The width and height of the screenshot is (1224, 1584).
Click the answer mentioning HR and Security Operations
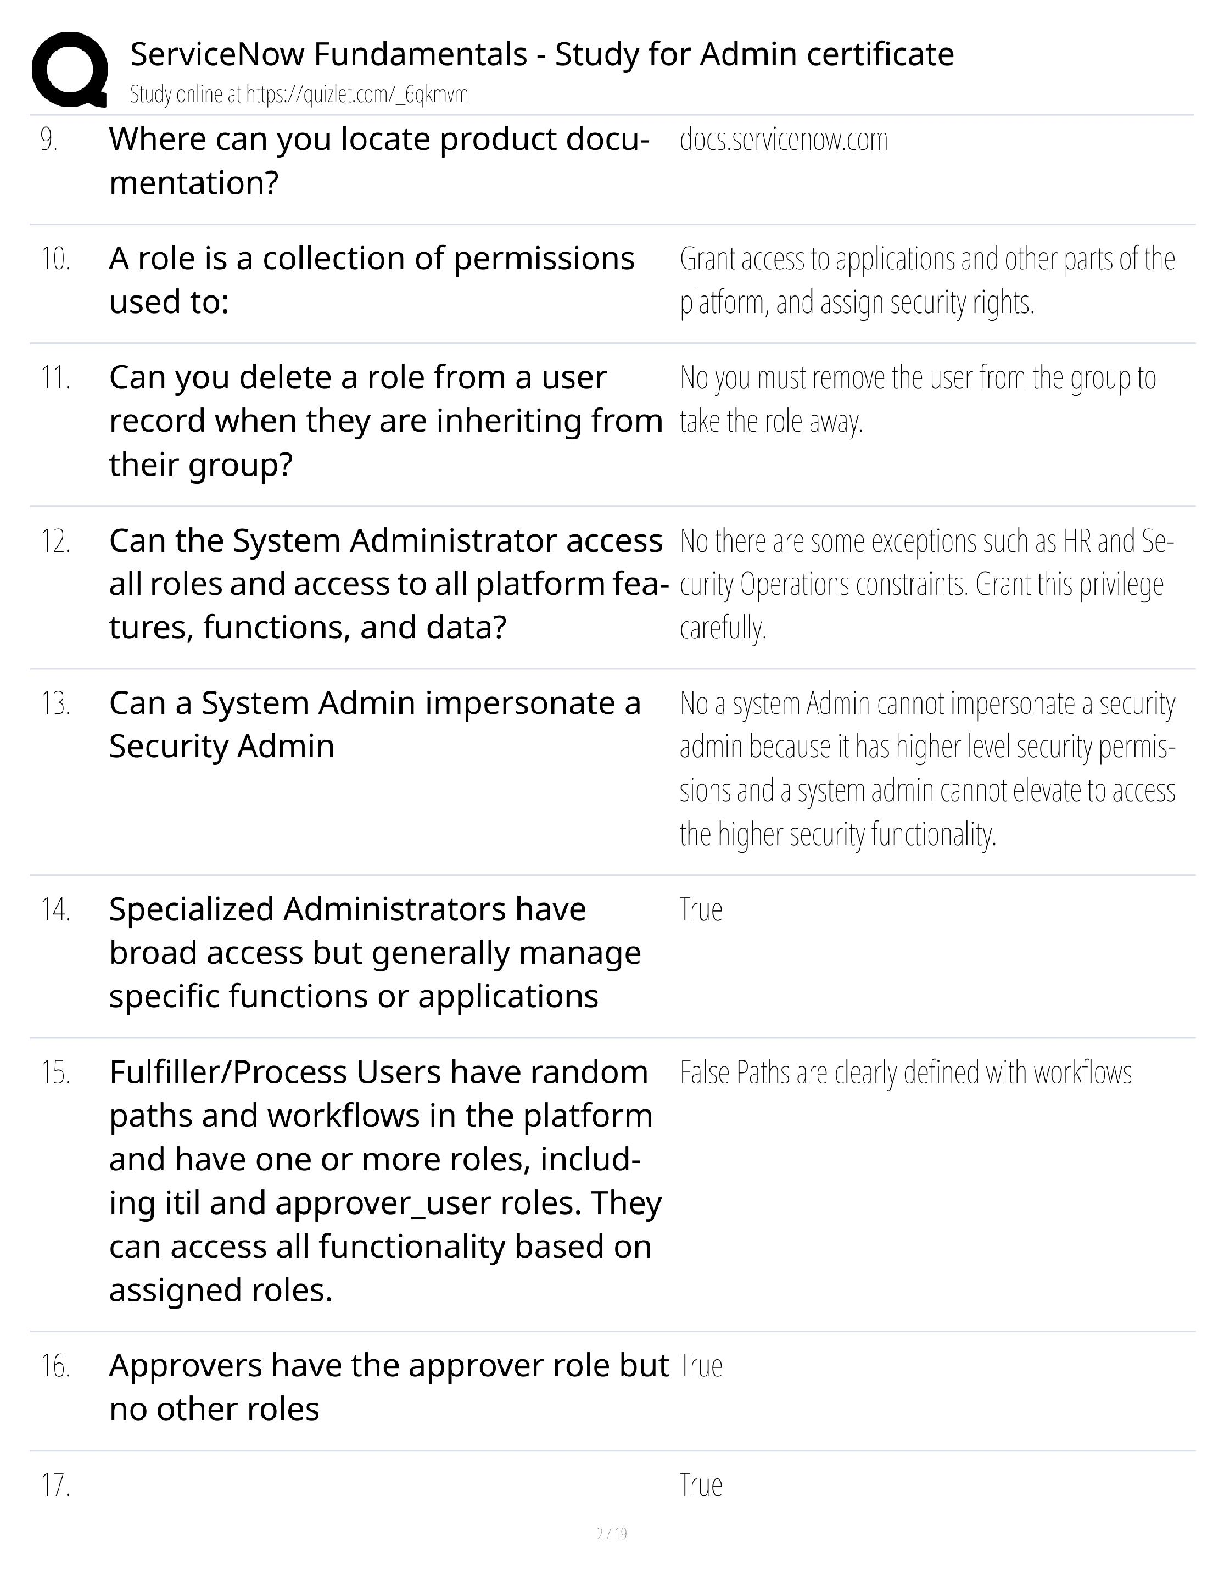click(925, 583)
